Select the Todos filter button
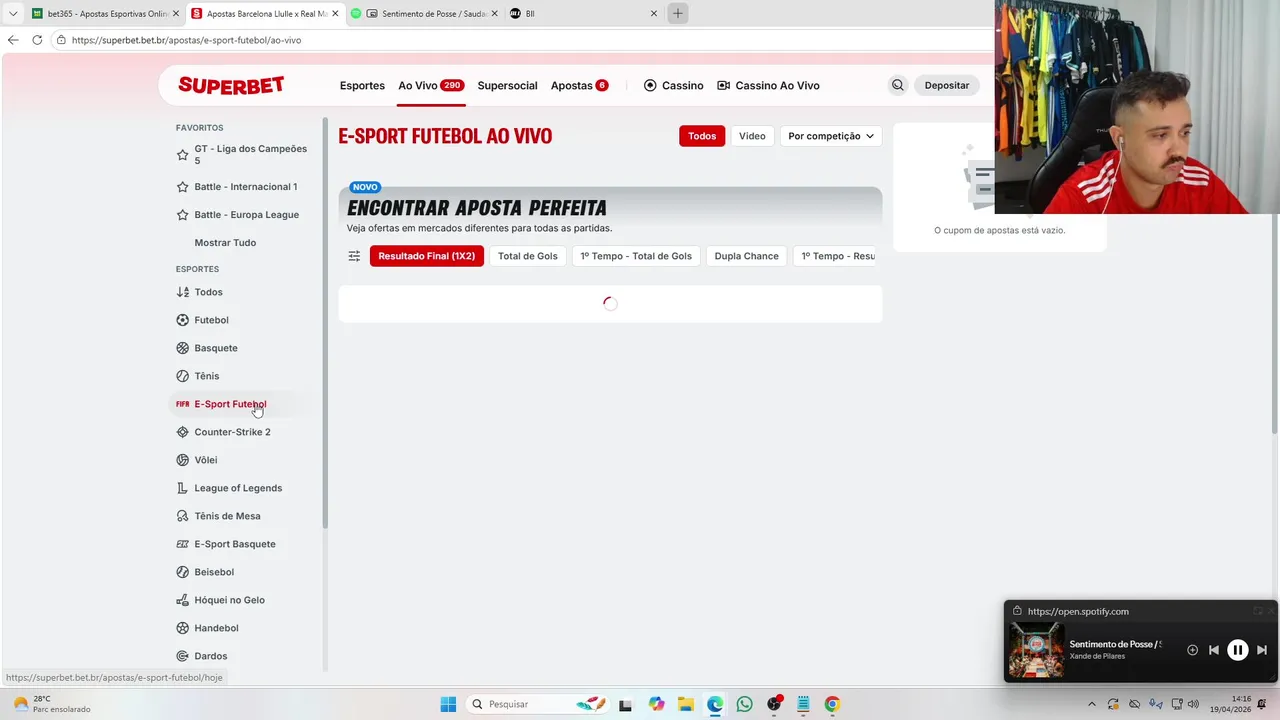The height and width of the screenshot is (720, 1280). (x=702, y=136)
